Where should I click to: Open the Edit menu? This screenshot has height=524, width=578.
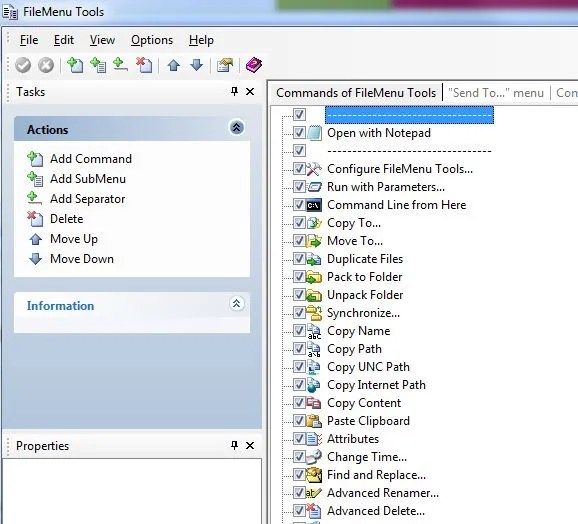(x=64, y=40)
